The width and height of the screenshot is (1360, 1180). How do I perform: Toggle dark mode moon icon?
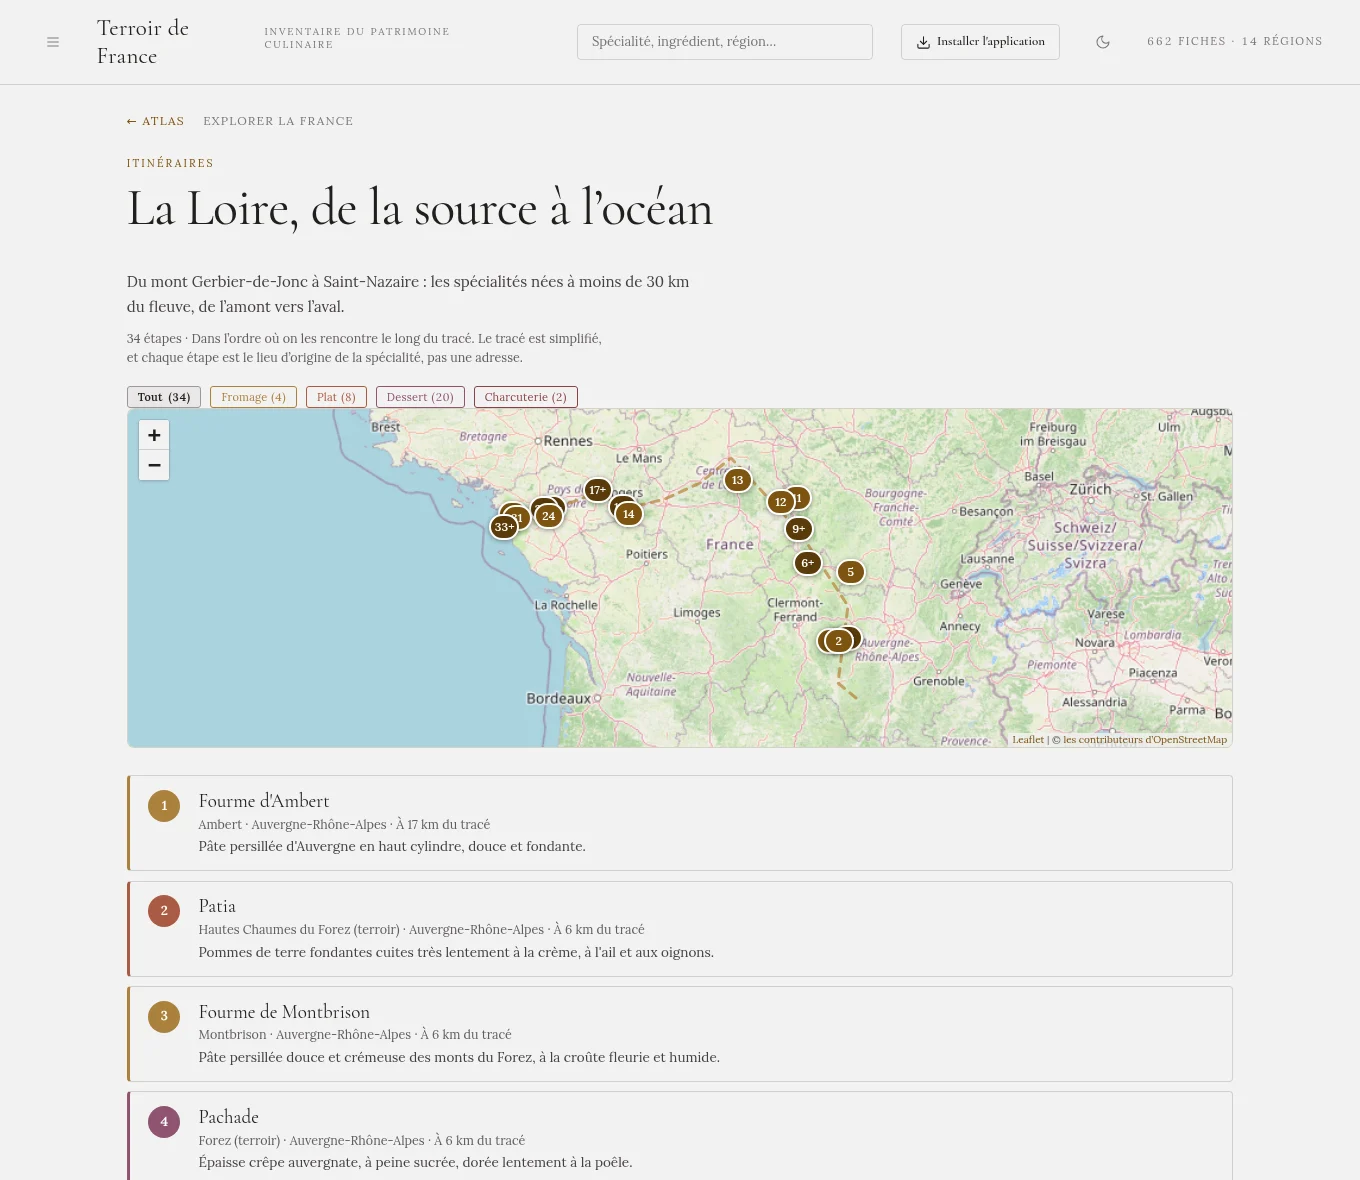point(1103,42)
